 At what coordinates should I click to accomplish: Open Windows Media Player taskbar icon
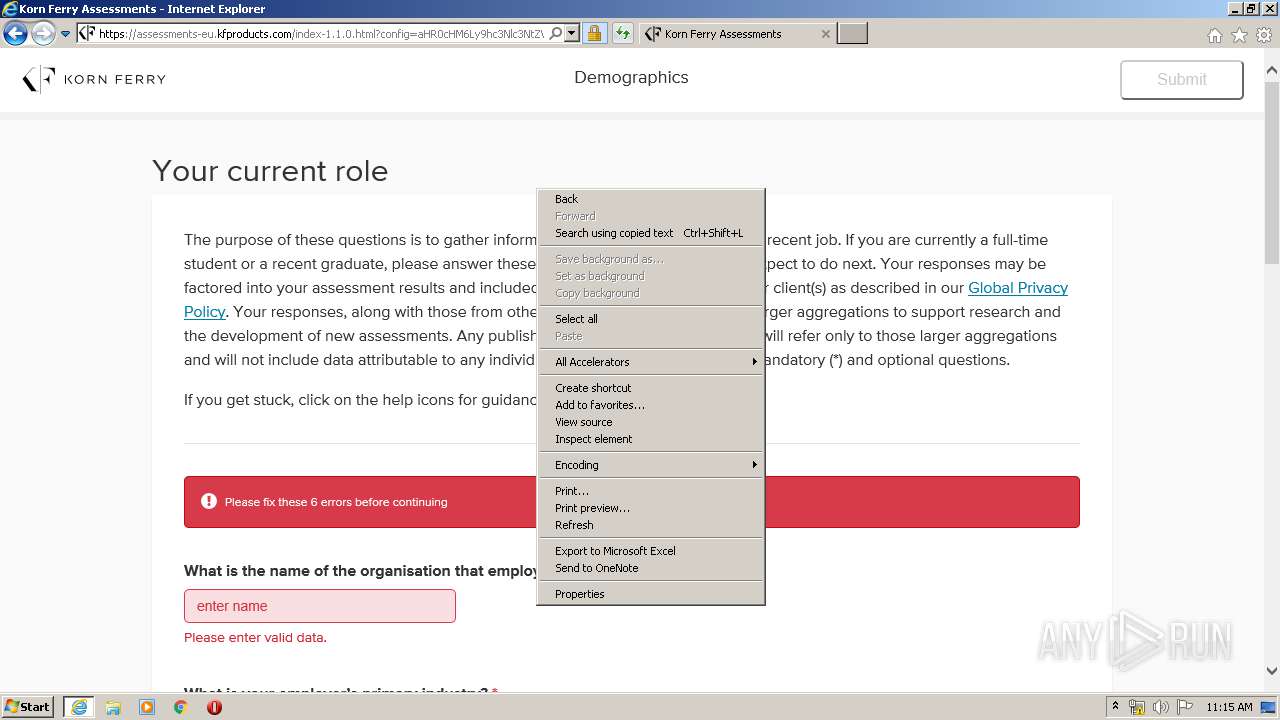click(147, 707)
